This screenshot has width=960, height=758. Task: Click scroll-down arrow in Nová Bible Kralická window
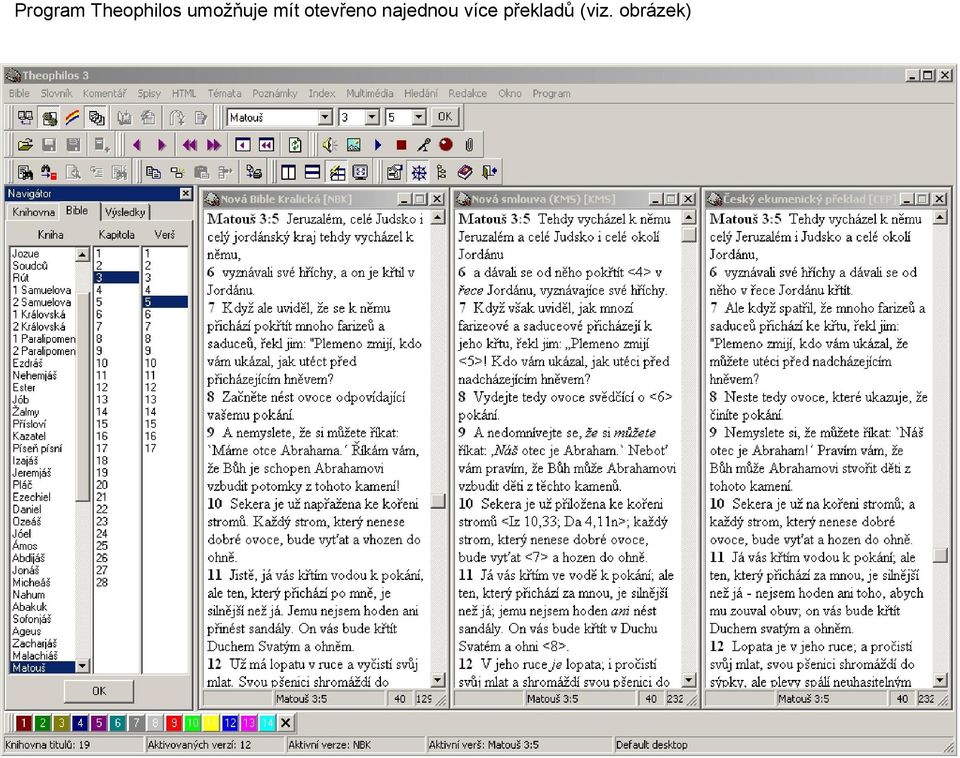438,680
